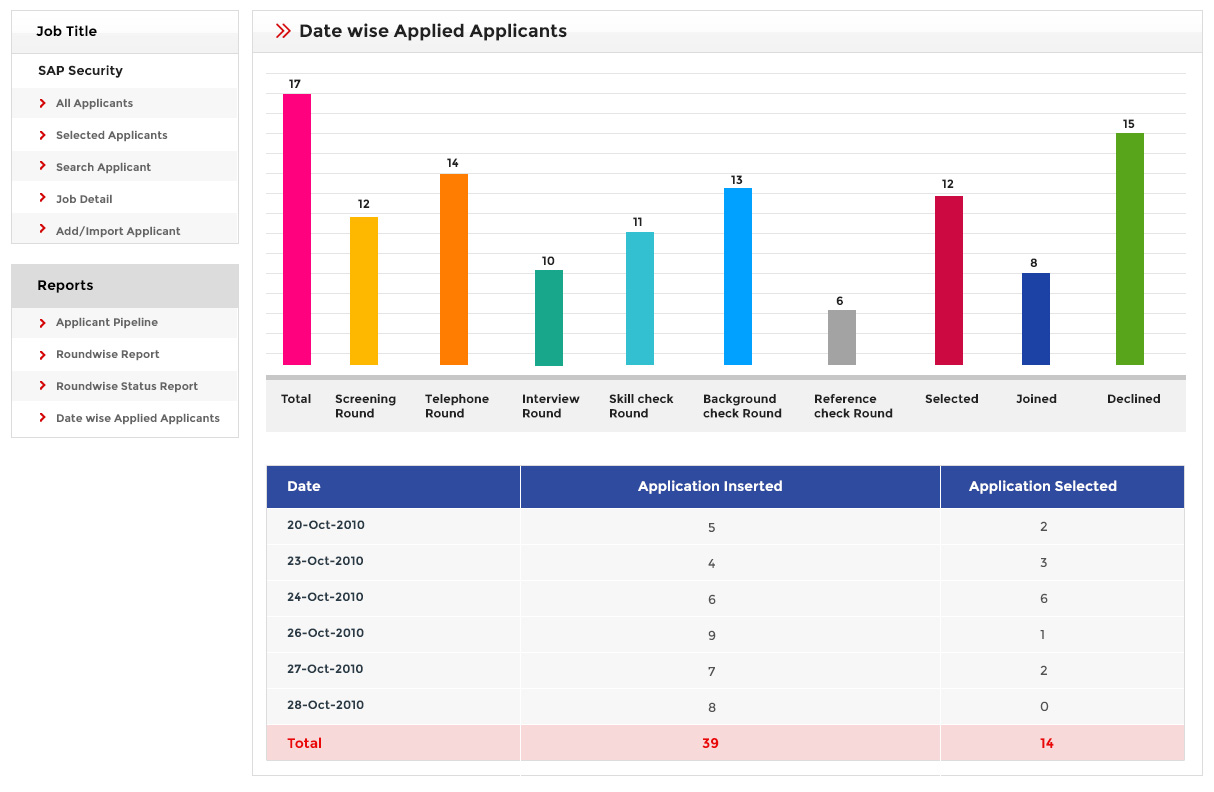Click the red arrow beside Job Detail

[x=43, y=198]
